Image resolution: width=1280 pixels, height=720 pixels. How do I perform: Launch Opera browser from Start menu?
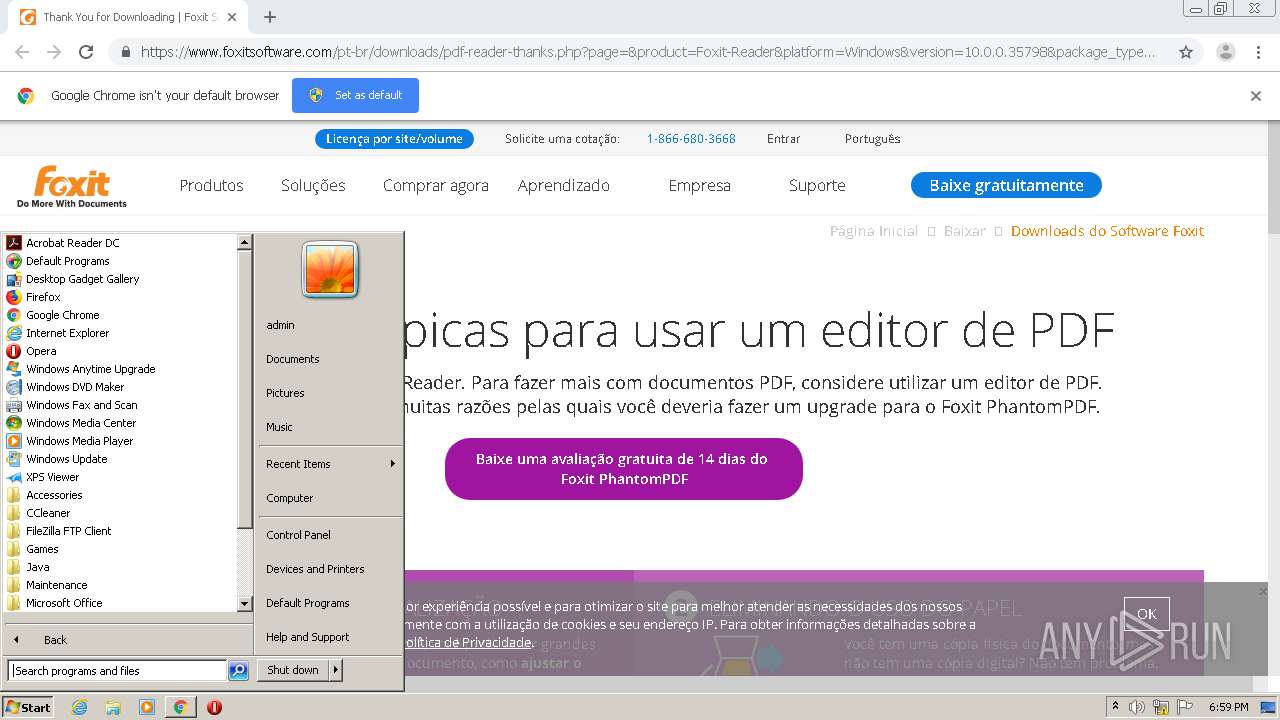[41, 351]
